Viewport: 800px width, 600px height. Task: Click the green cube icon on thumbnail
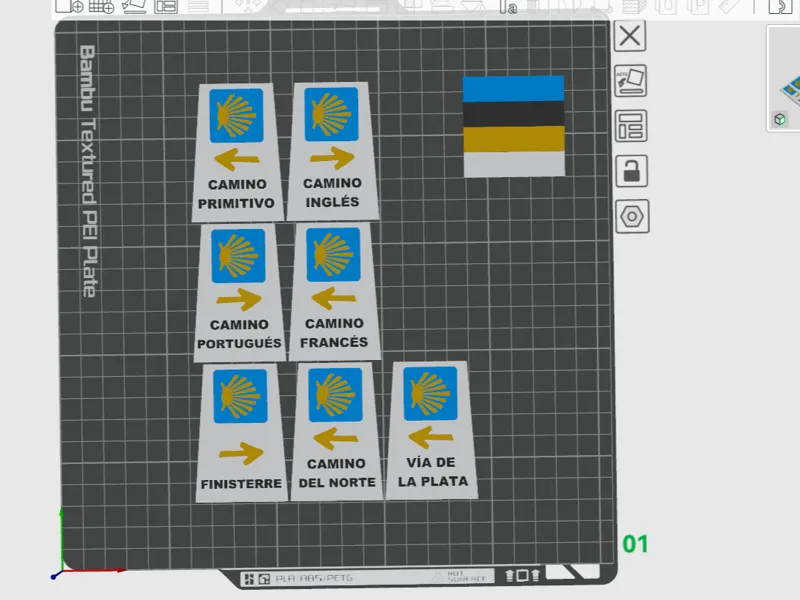[x=780, y=119]
